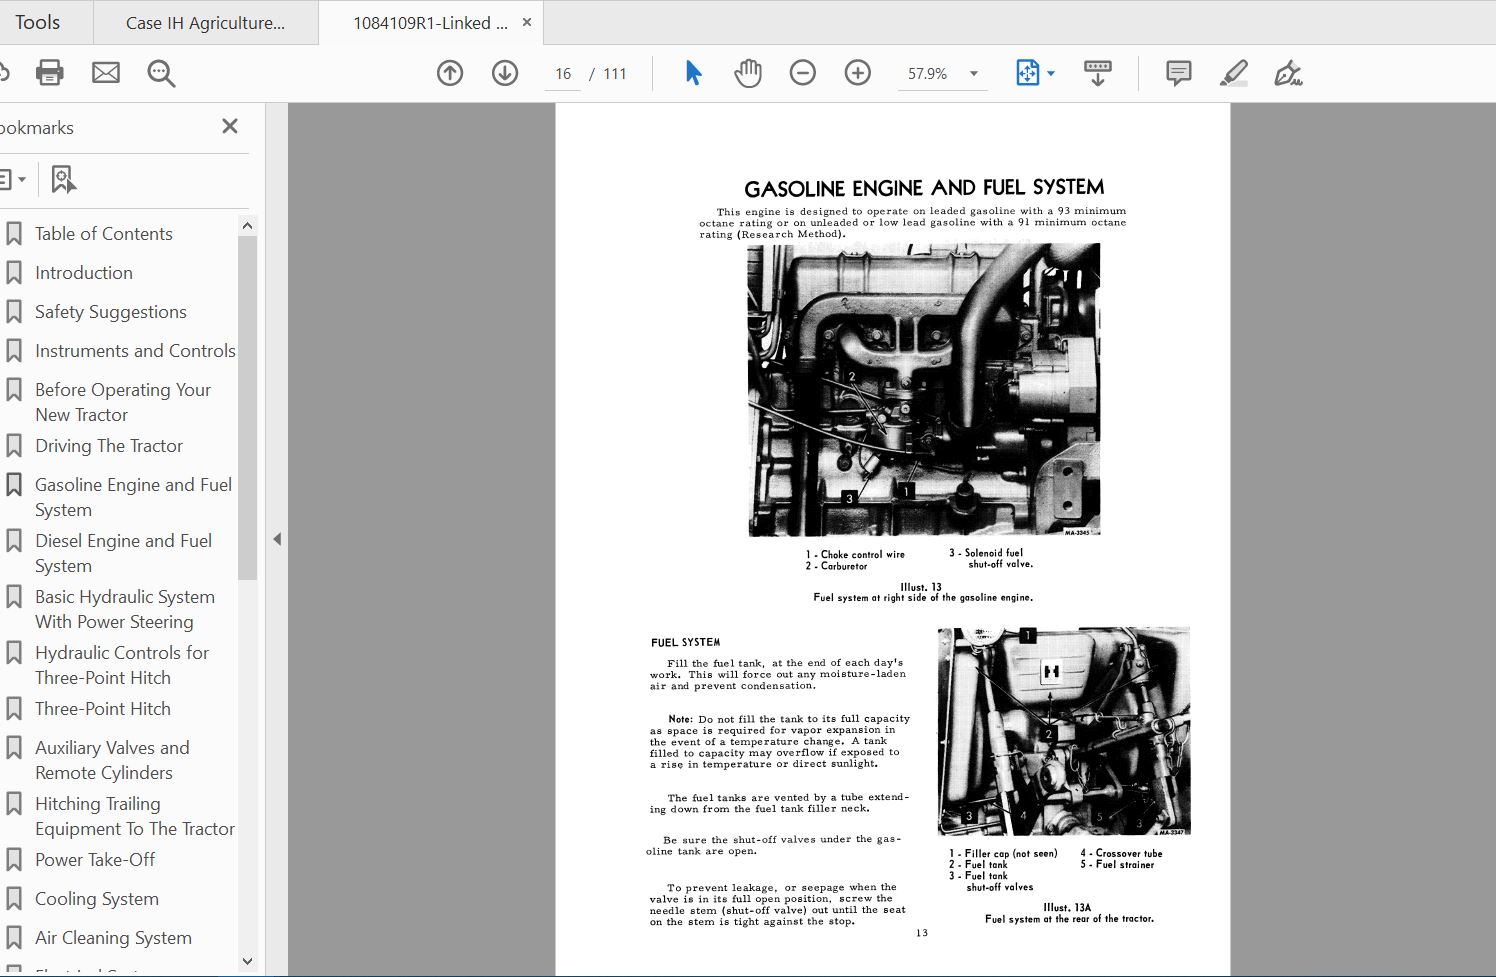1496x977 pixels.
Task: Open the read mode download-style icon
Action: (x=1098, y=73)
